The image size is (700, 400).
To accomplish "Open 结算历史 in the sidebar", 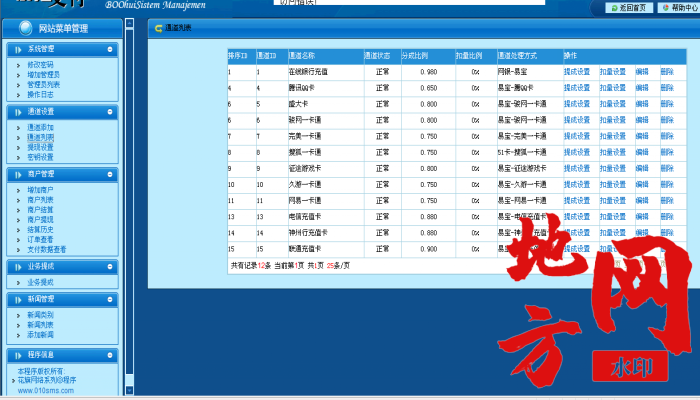I will click(x=40, y=229).
